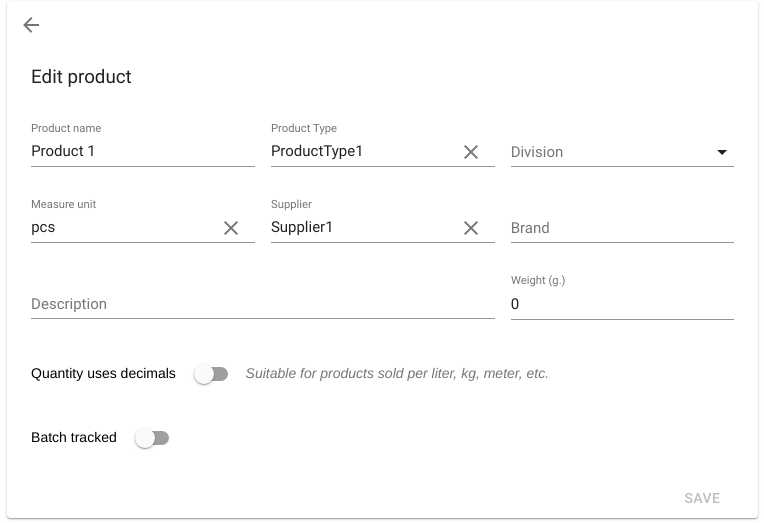Focus the Brand input field
The width and height of the screenshot is (764, 523).
622,228
